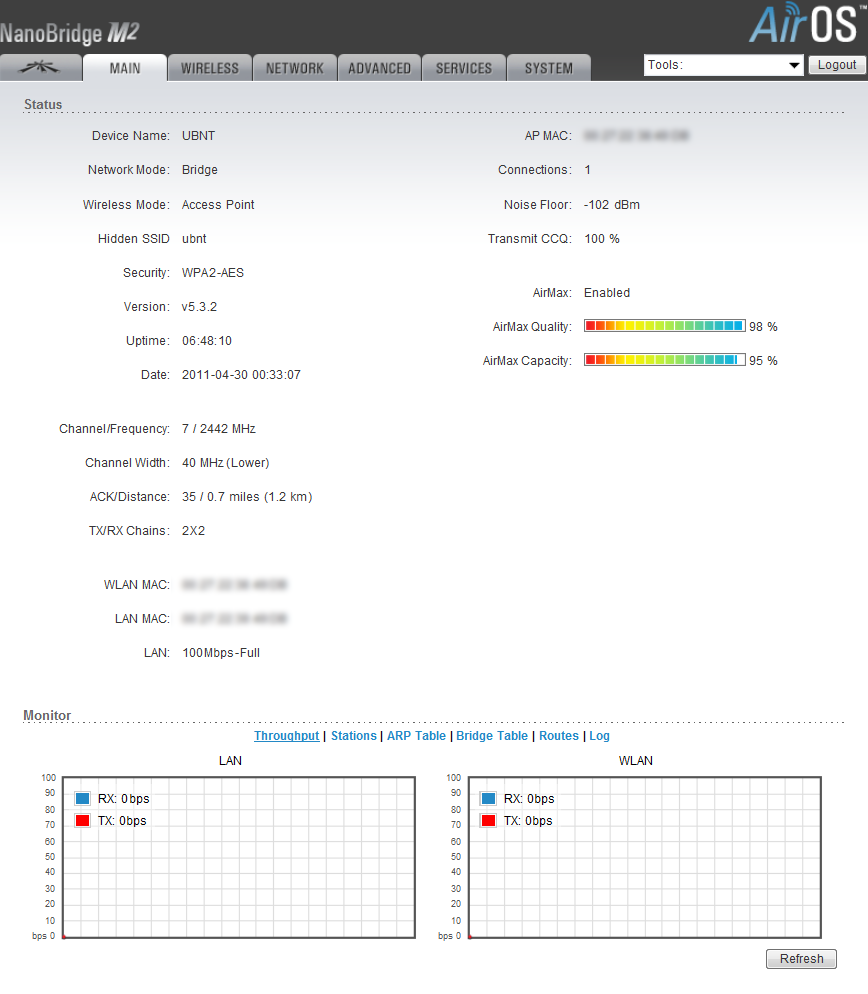Click the red TX legend square in LAN graph
868x994 pixels.
83,821
